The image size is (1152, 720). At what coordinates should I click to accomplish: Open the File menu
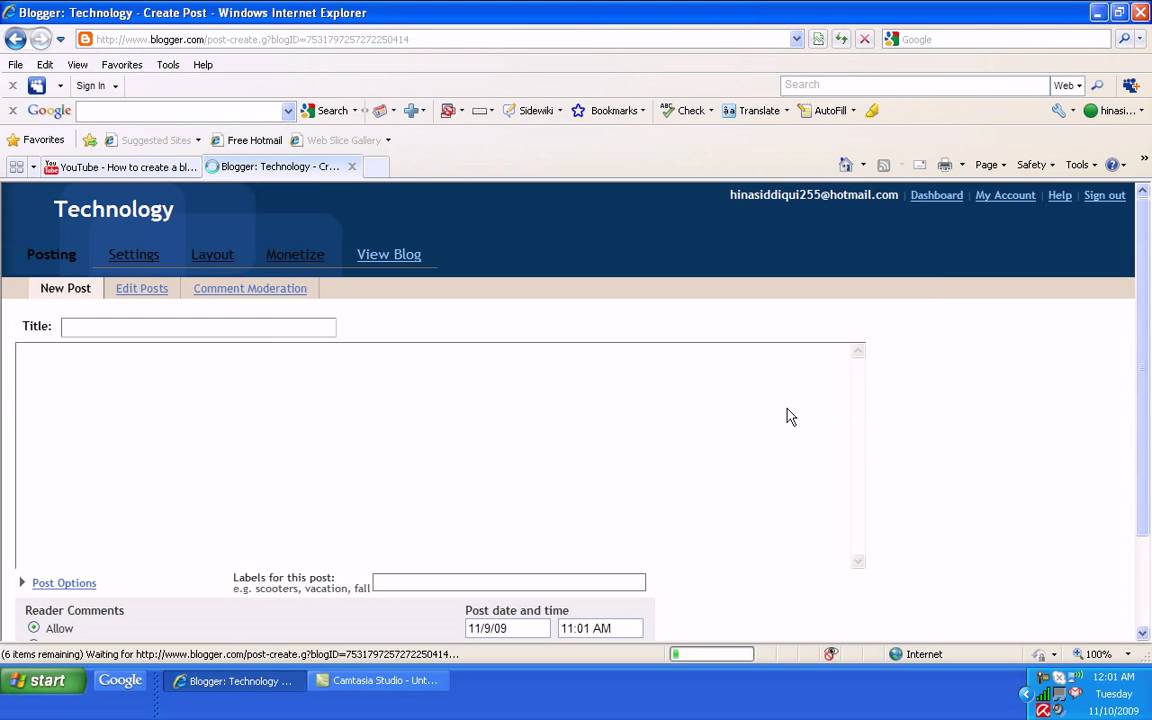pos(15,65)
